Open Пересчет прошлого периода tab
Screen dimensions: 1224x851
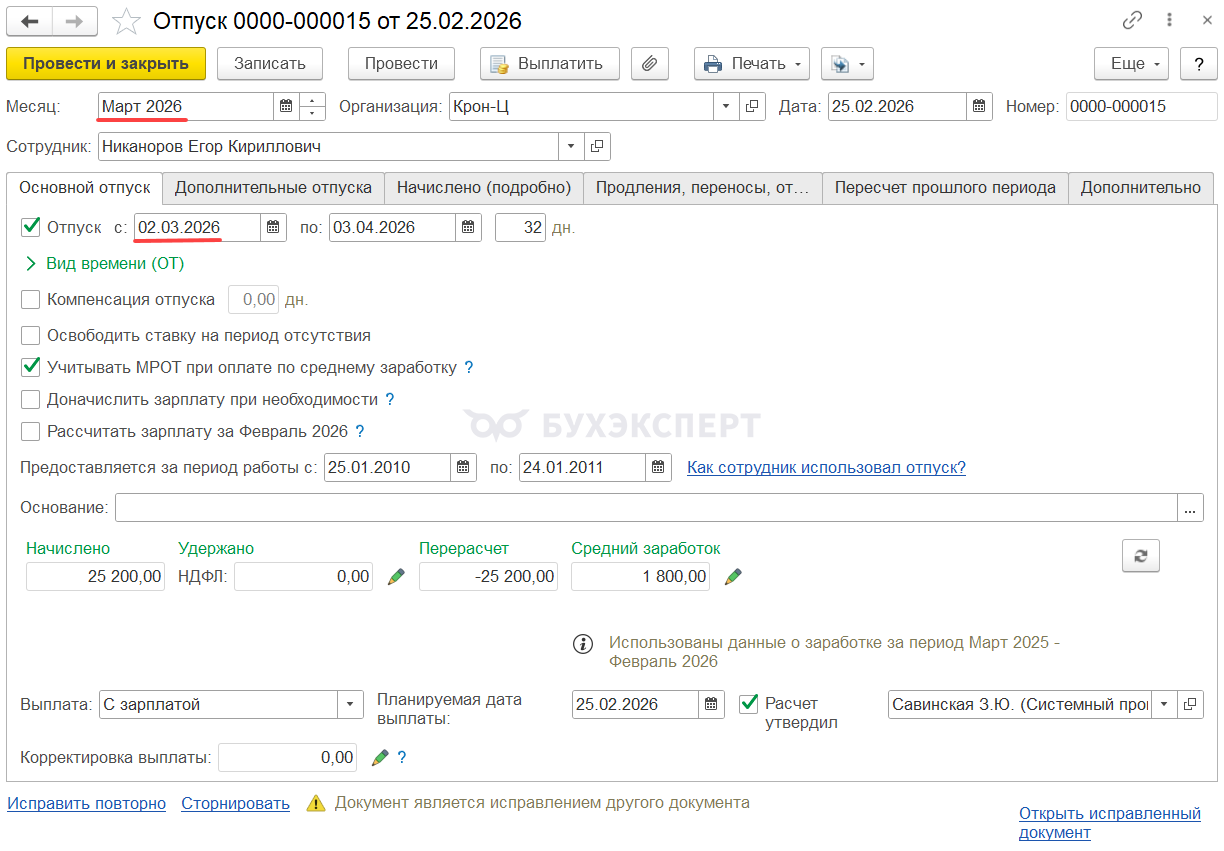(x=945, y=187)
